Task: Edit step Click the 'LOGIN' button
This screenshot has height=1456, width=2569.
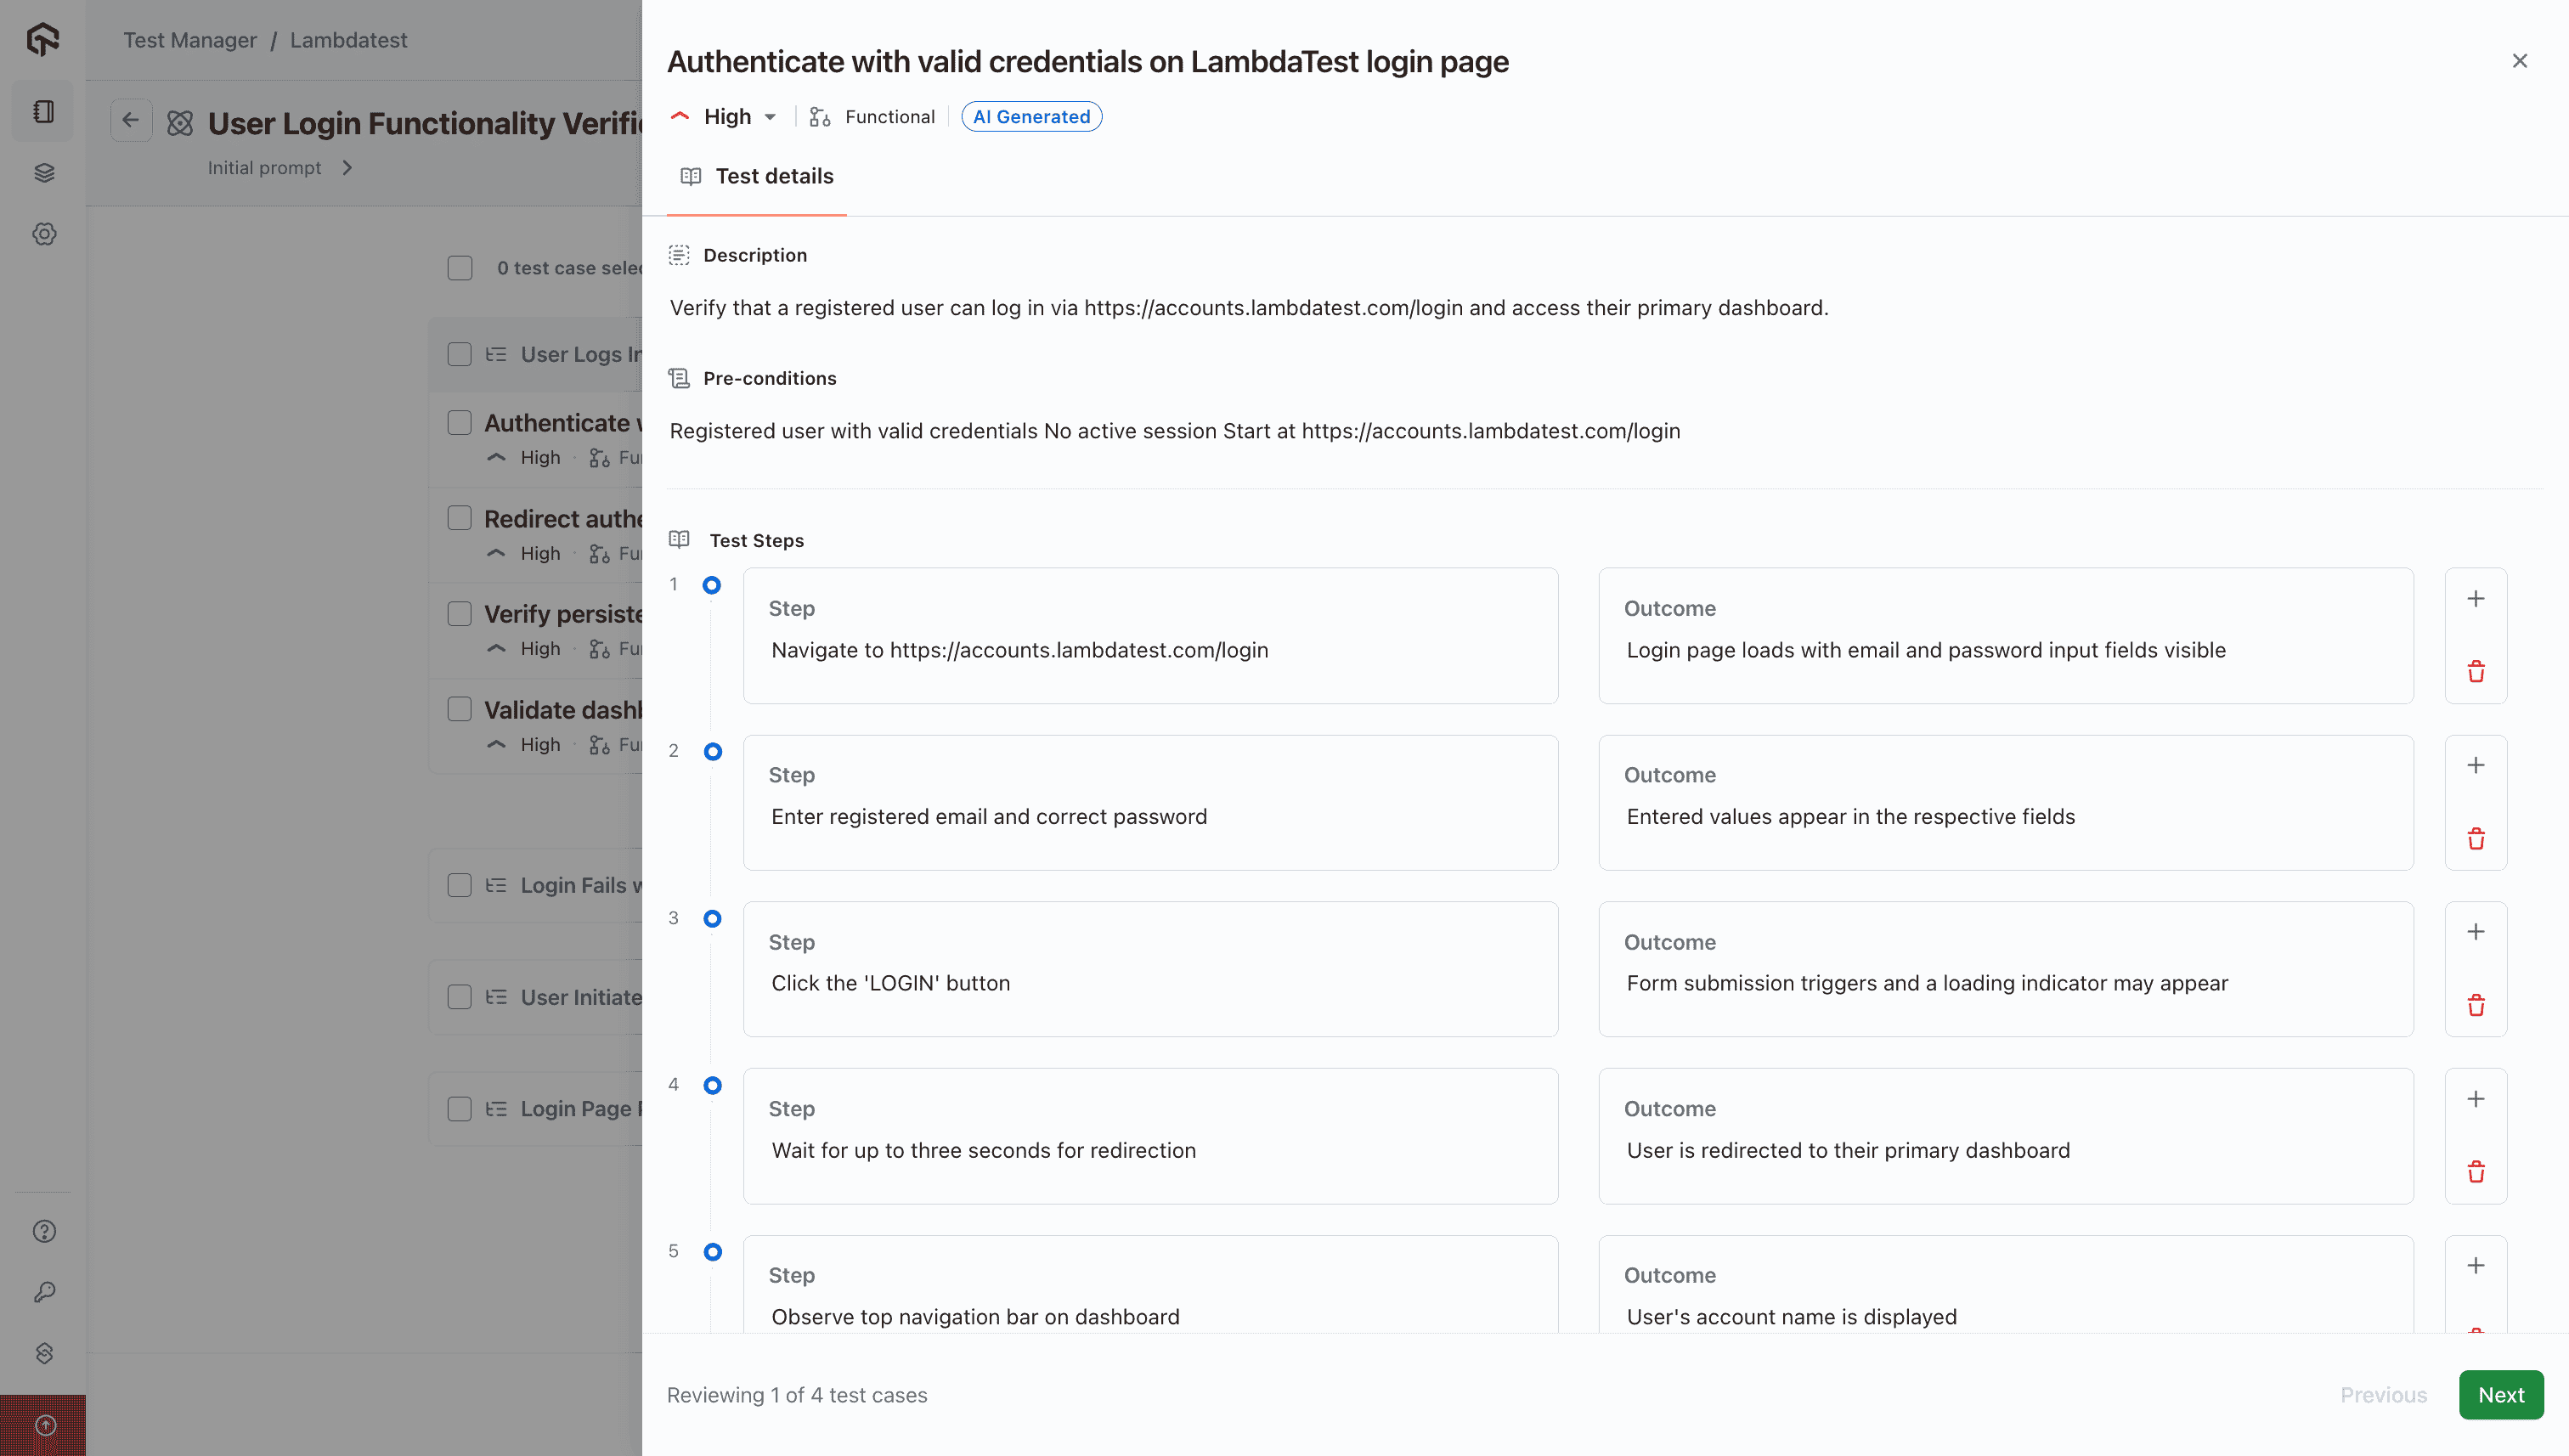Action: tap(1150, 969)
